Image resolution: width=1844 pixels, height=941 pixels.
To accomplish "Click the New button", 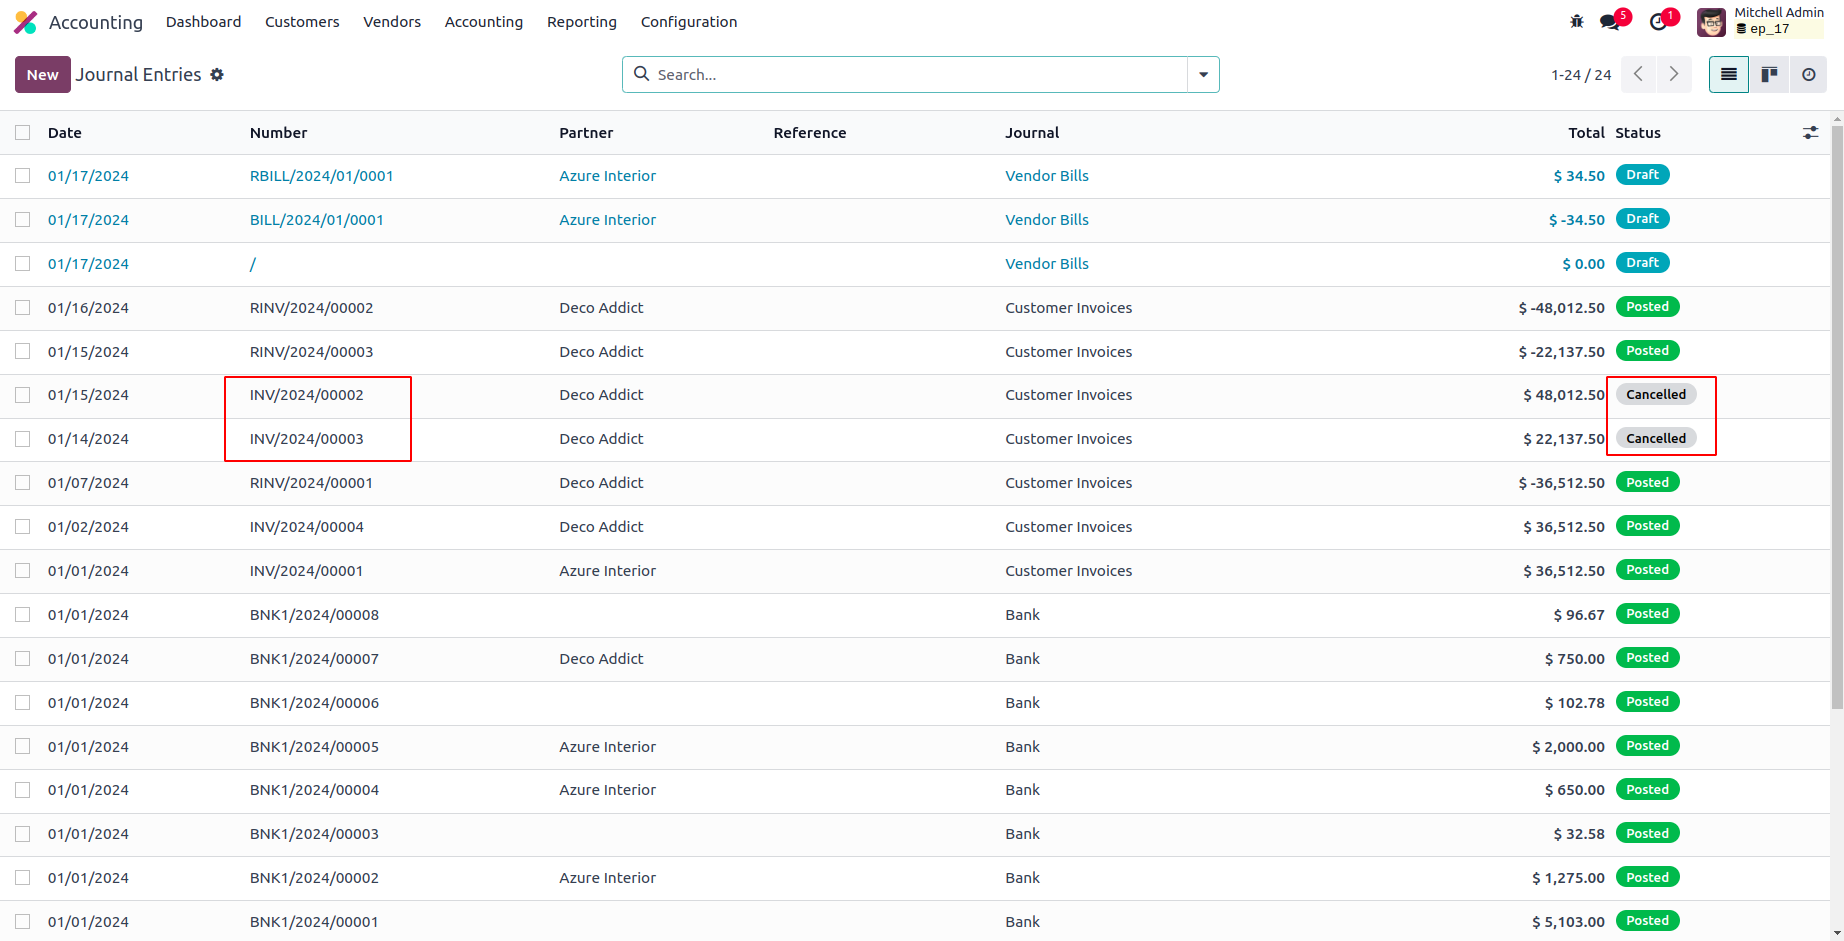I will pyautogui.click(x=42, y=75).
